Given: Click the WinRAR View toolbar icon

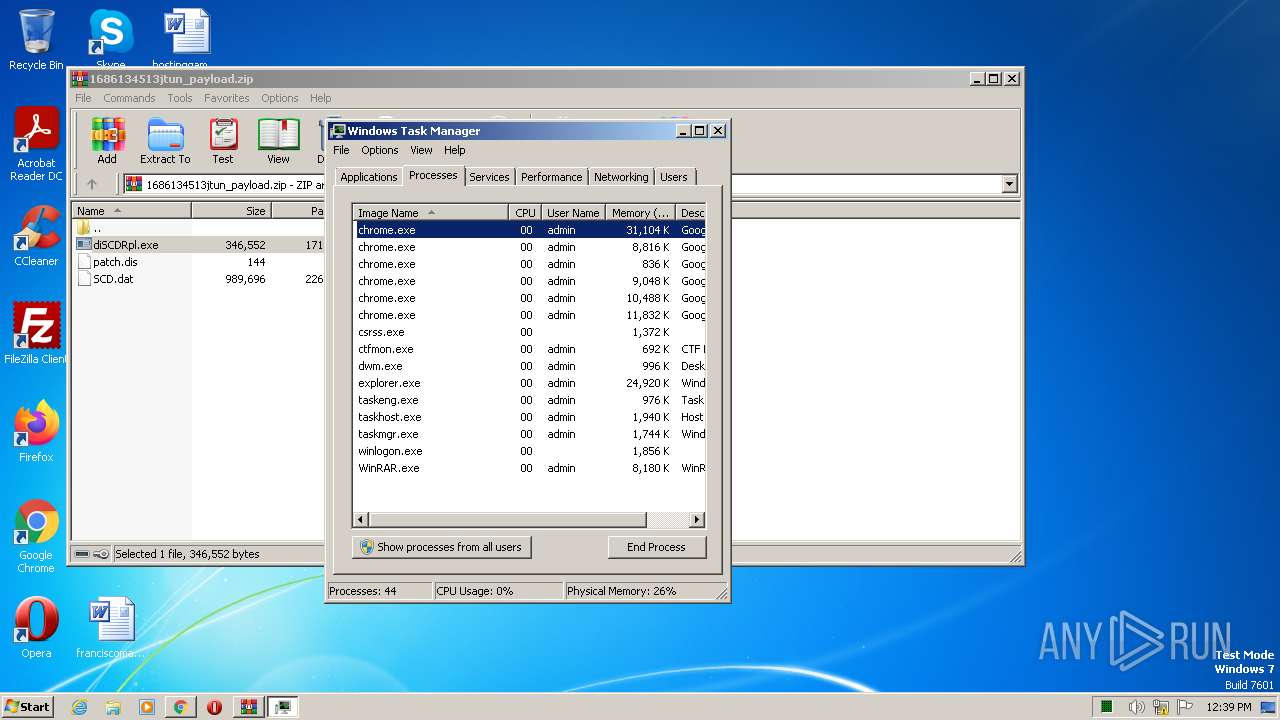Looking at the screenshot, I should coord(278,141).
